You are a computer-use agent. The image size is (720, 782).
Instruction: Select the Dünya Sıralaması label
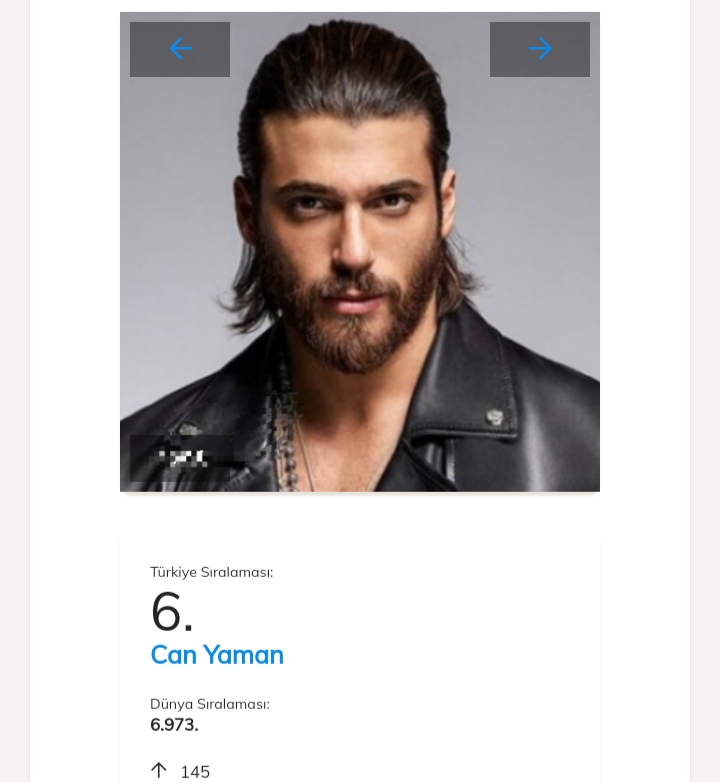tap(210, 704)
